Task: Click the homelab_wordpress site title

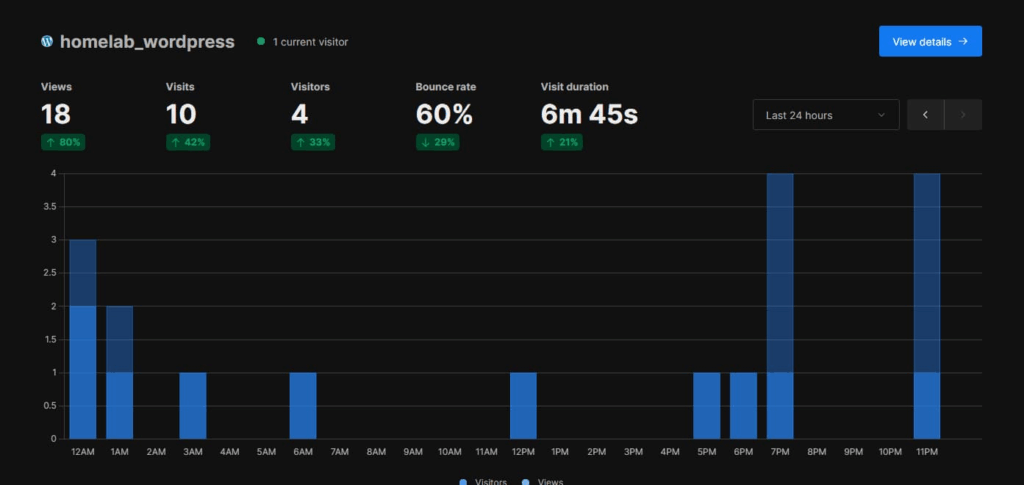Action: point(147,42)
